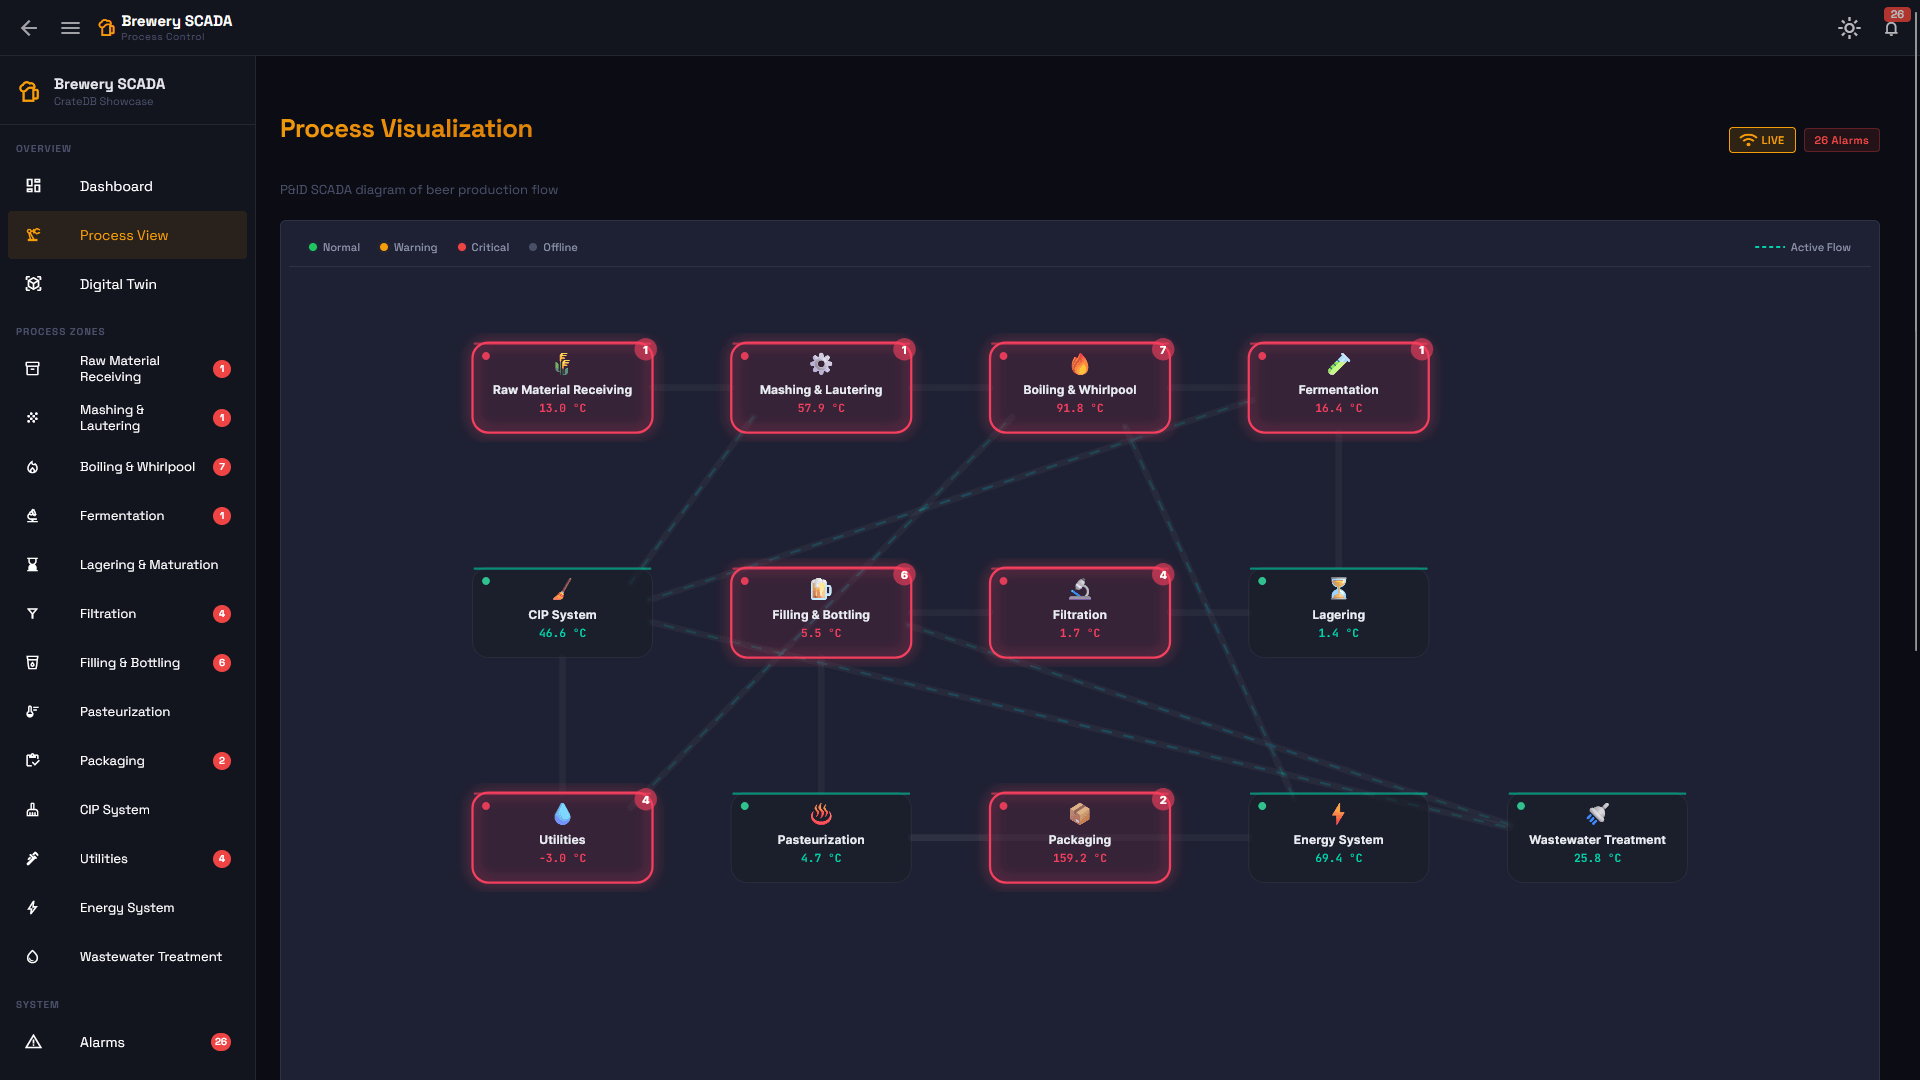
Task: Click the back arrow icon
Action: coord(29,28)
